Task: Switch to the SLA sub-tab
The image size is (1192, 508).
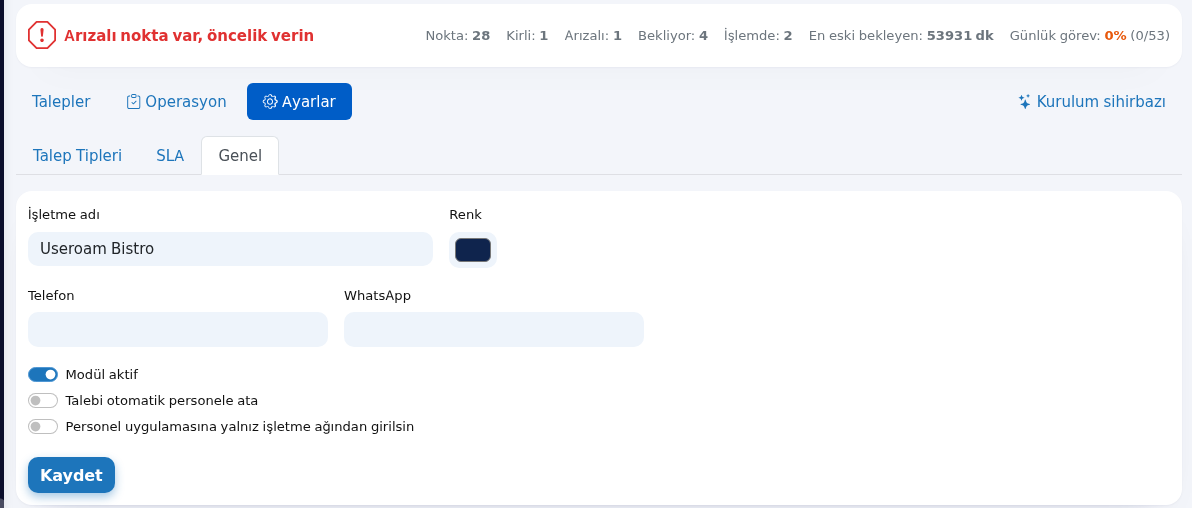Action: click(x=170, y=156)
